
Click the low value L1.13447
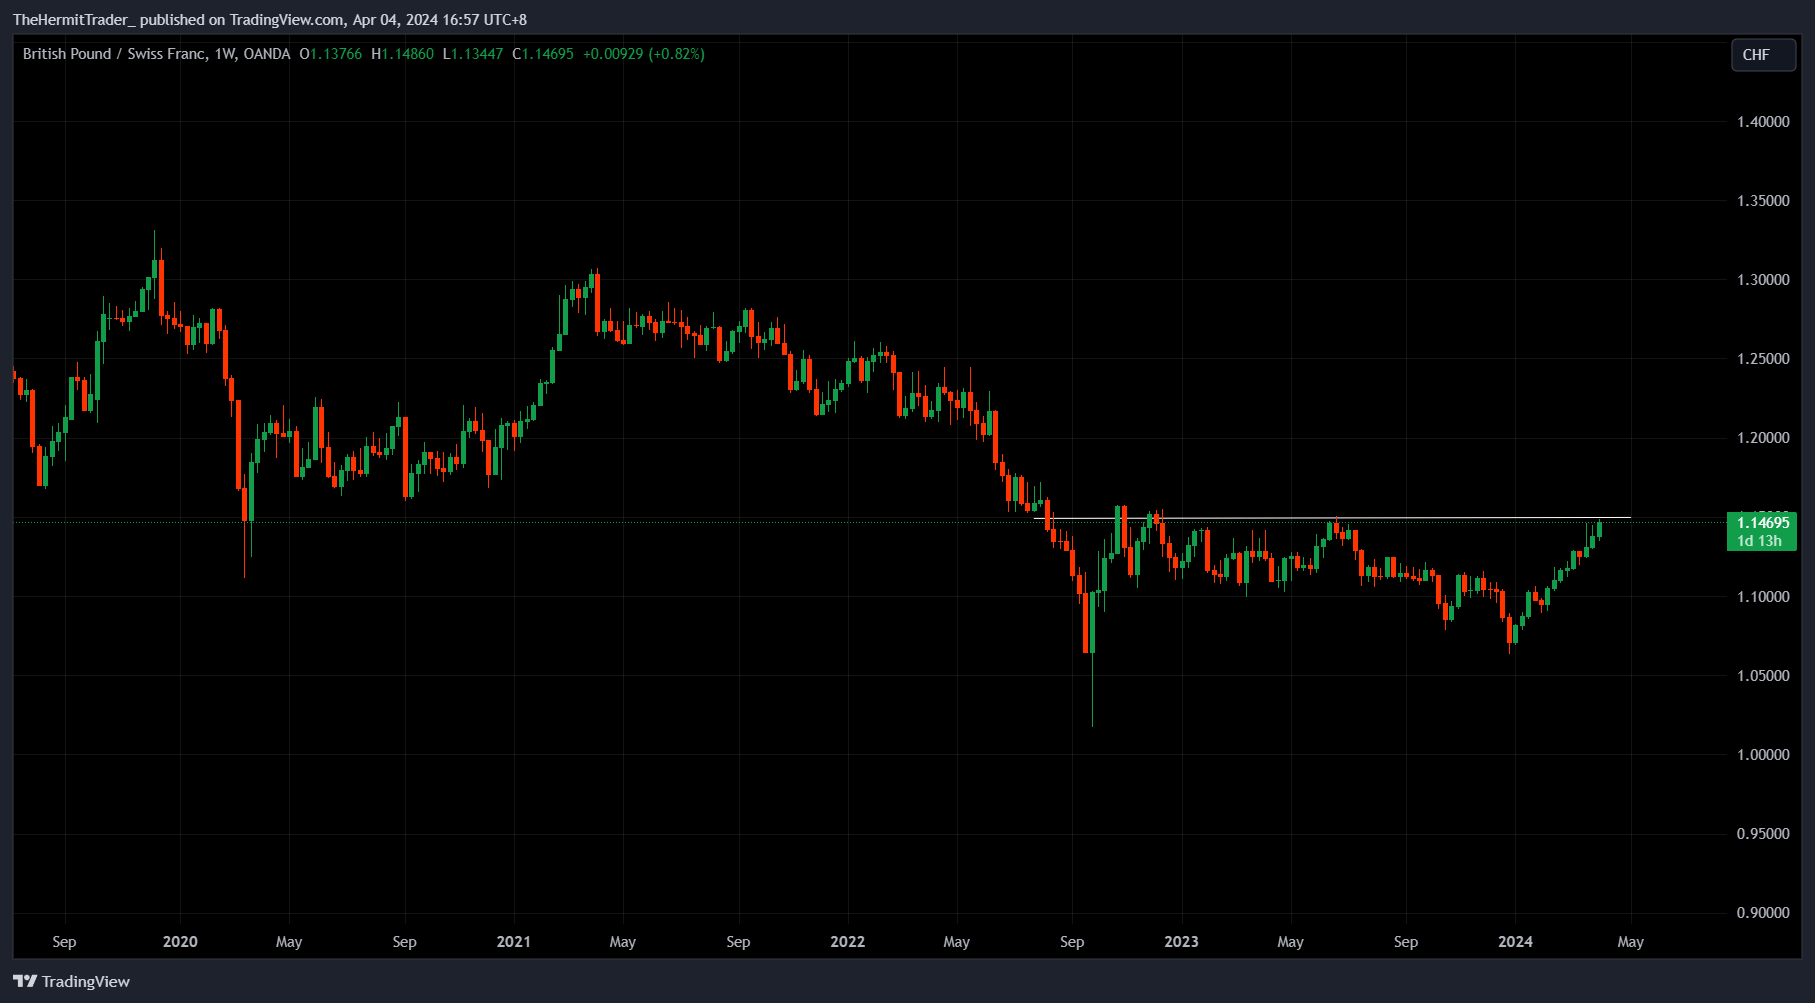[x=470, y=54]
